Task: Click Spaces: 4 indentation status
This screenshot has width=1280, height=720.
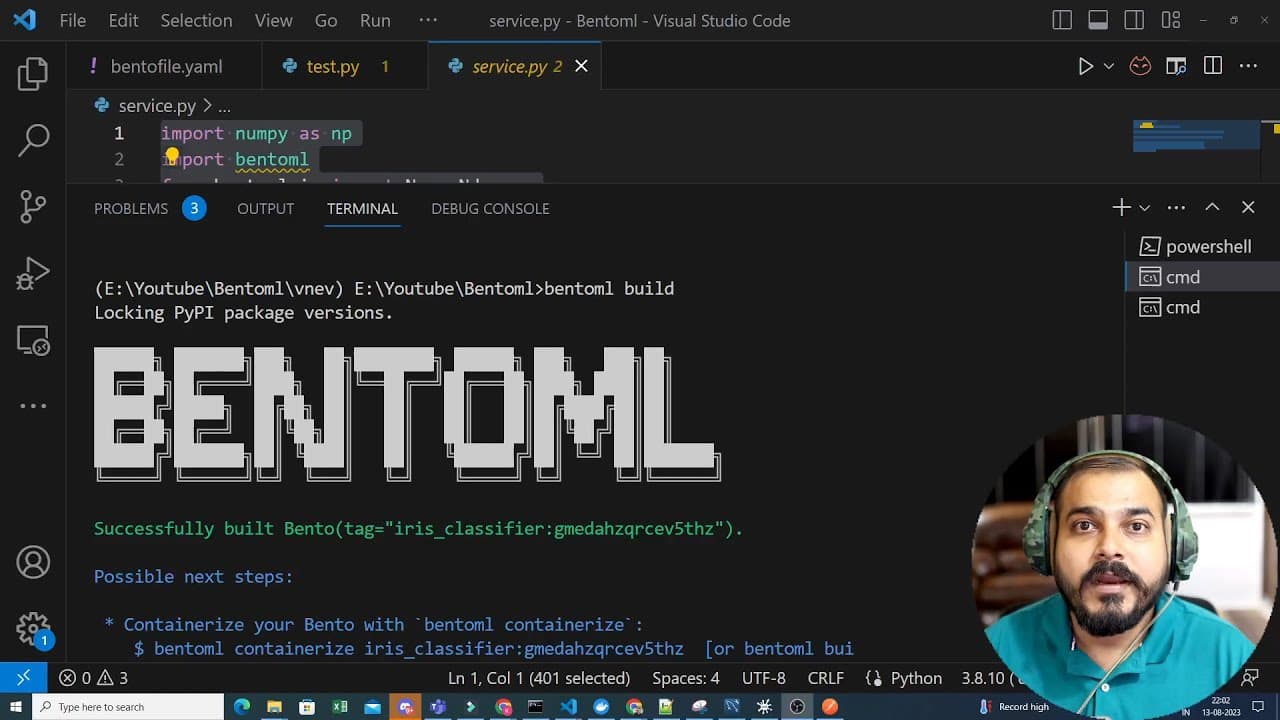Action: click(x=686, y=678)
